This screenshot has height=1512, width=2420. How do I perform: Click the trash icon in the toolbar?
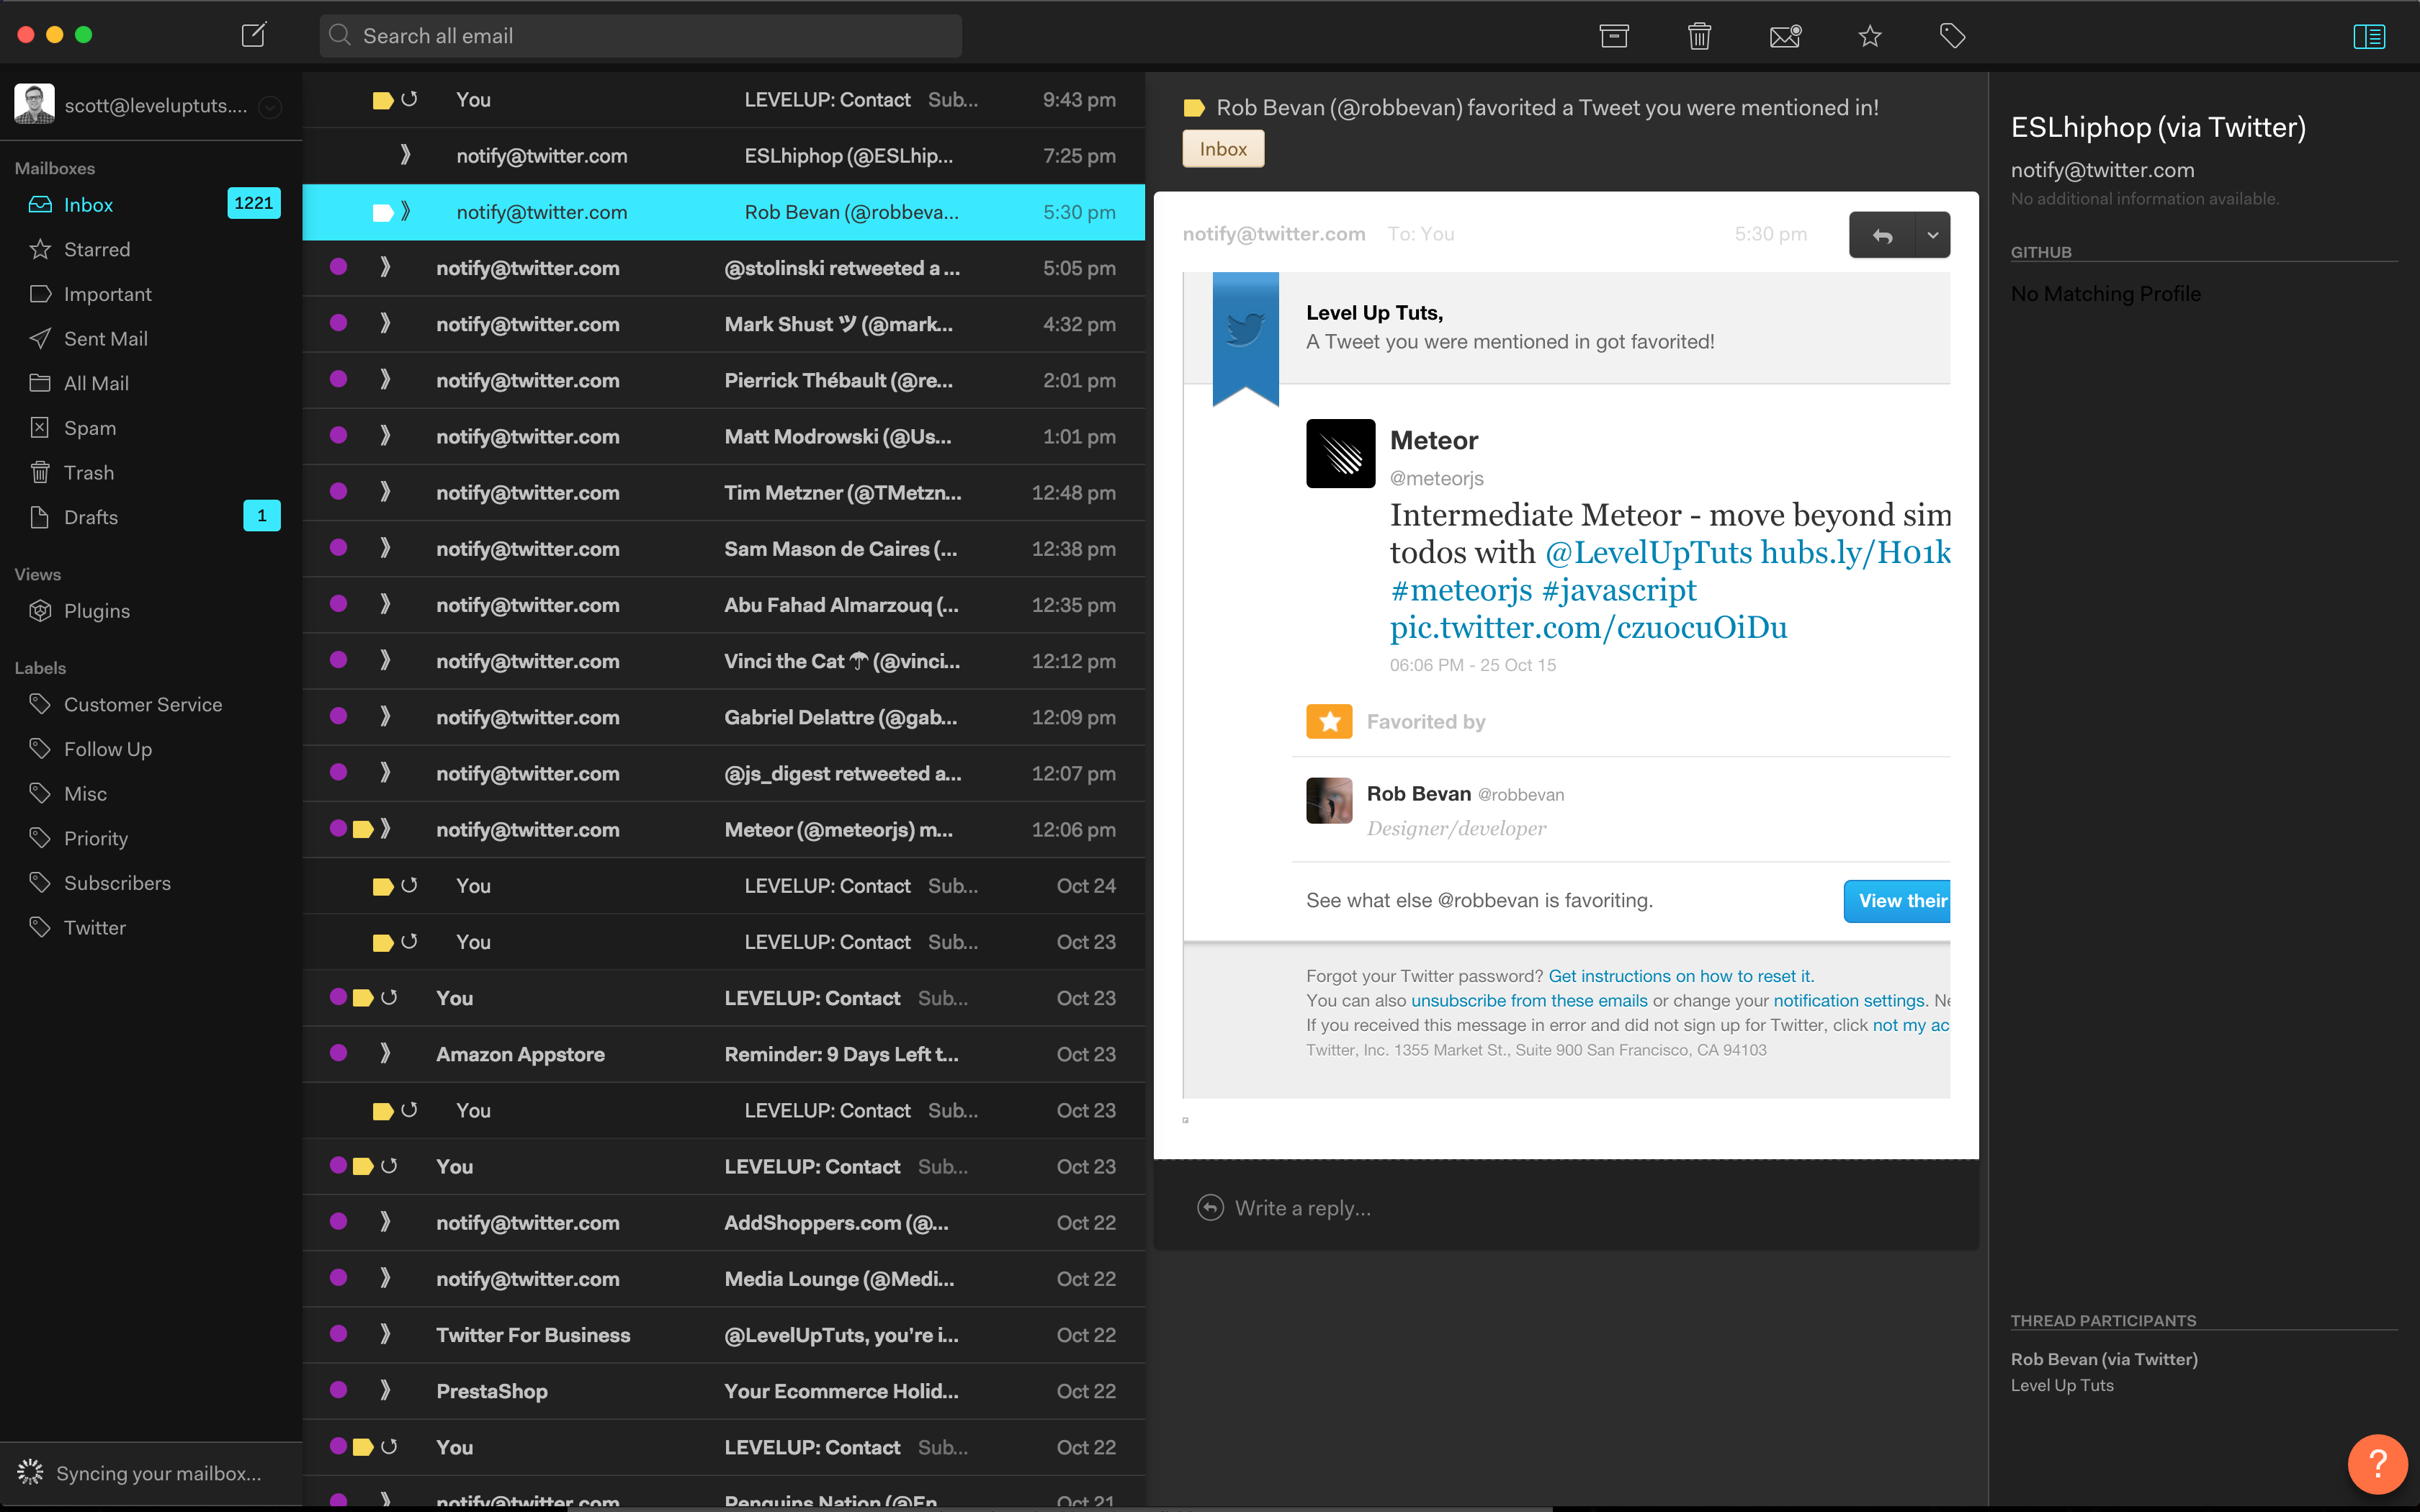pos(1699,37)
